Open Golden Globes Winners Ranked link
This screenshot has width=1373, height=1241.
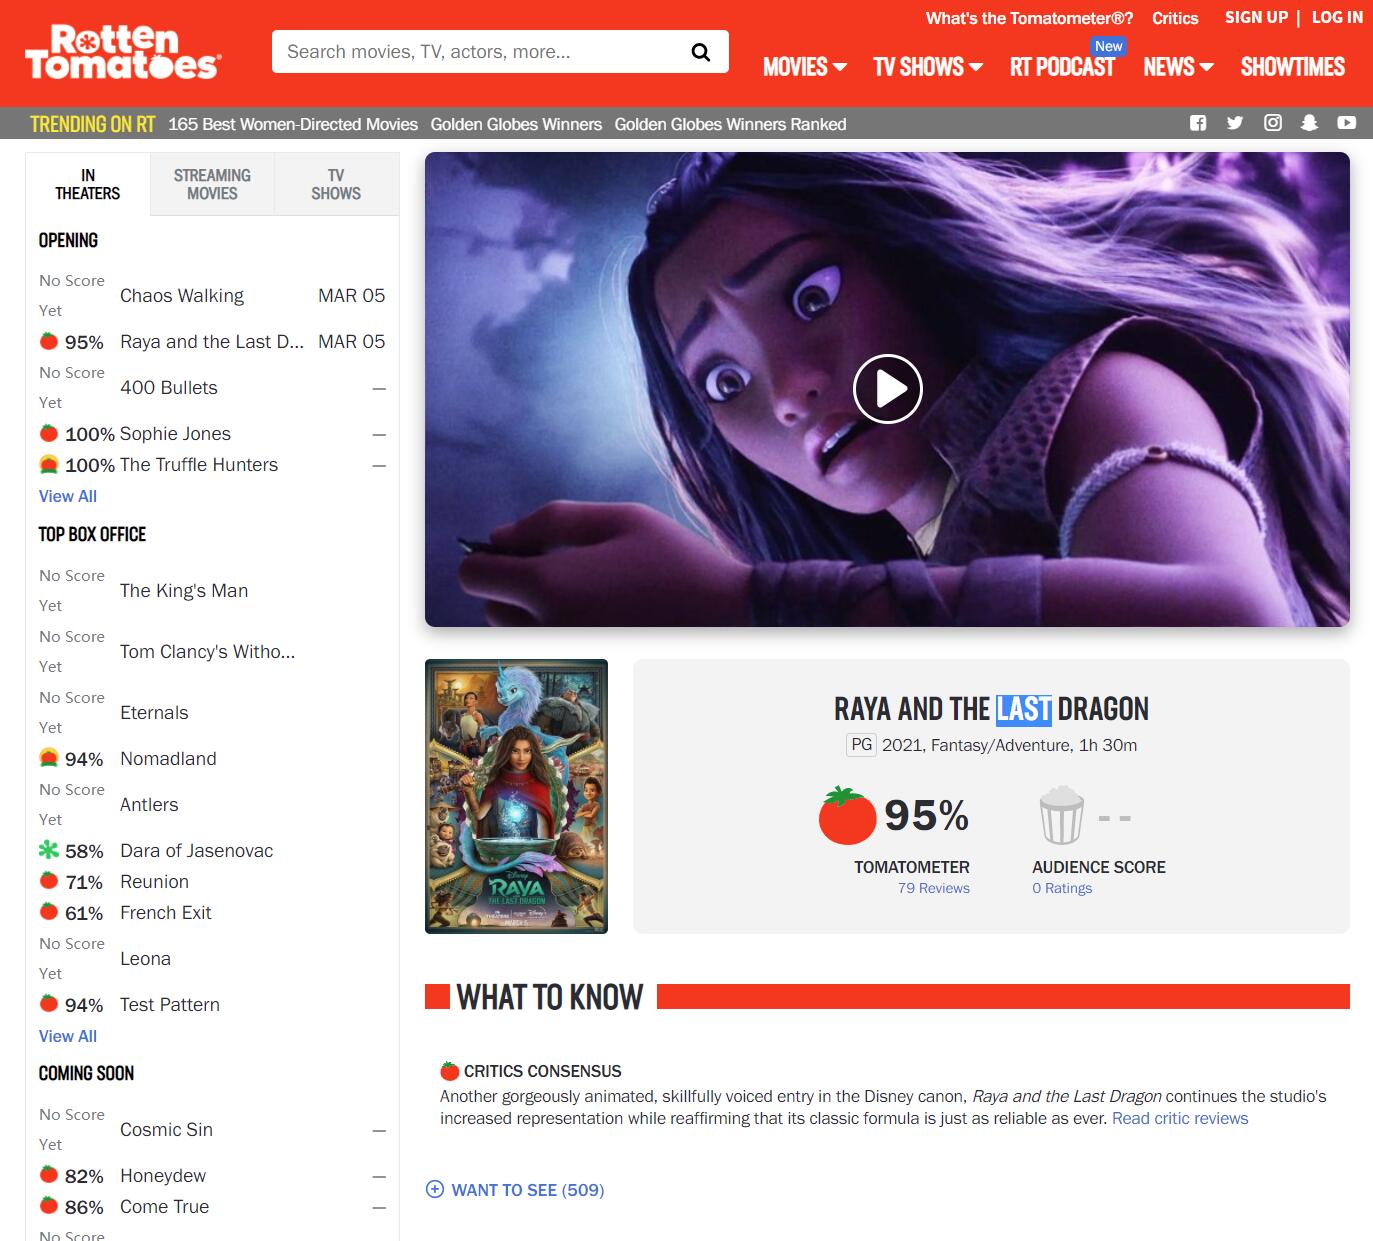(730, 124)
